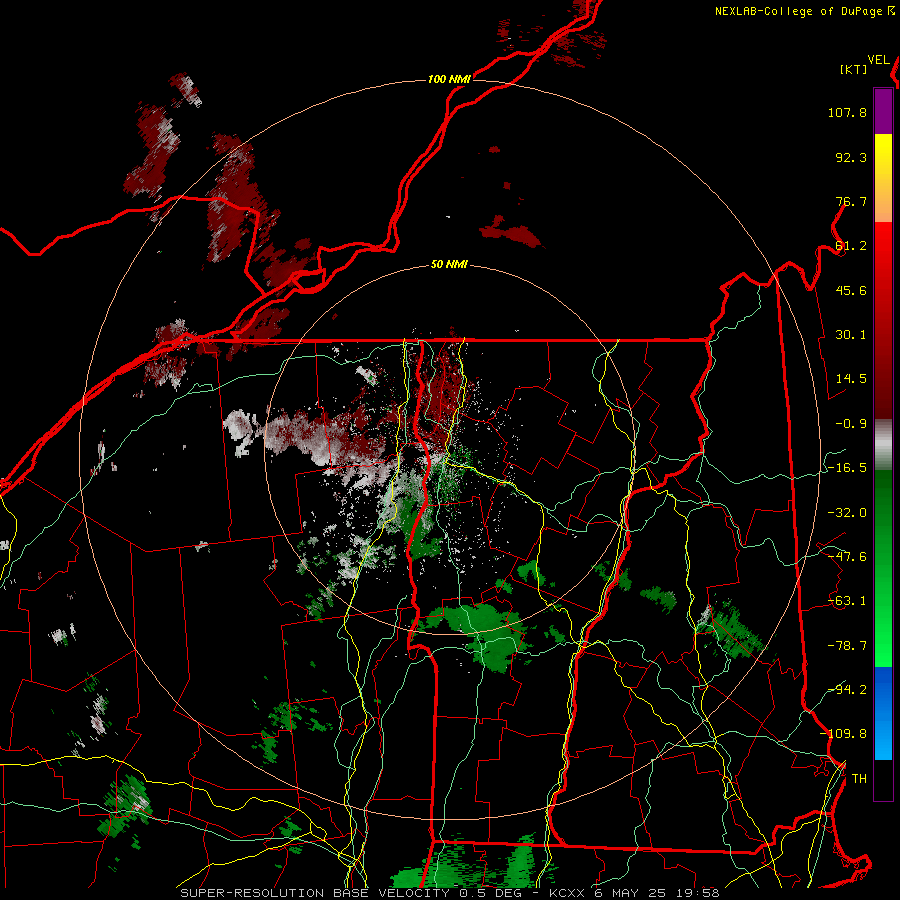
Task: Select the 14.5 scale value
Action: point(851,379)
